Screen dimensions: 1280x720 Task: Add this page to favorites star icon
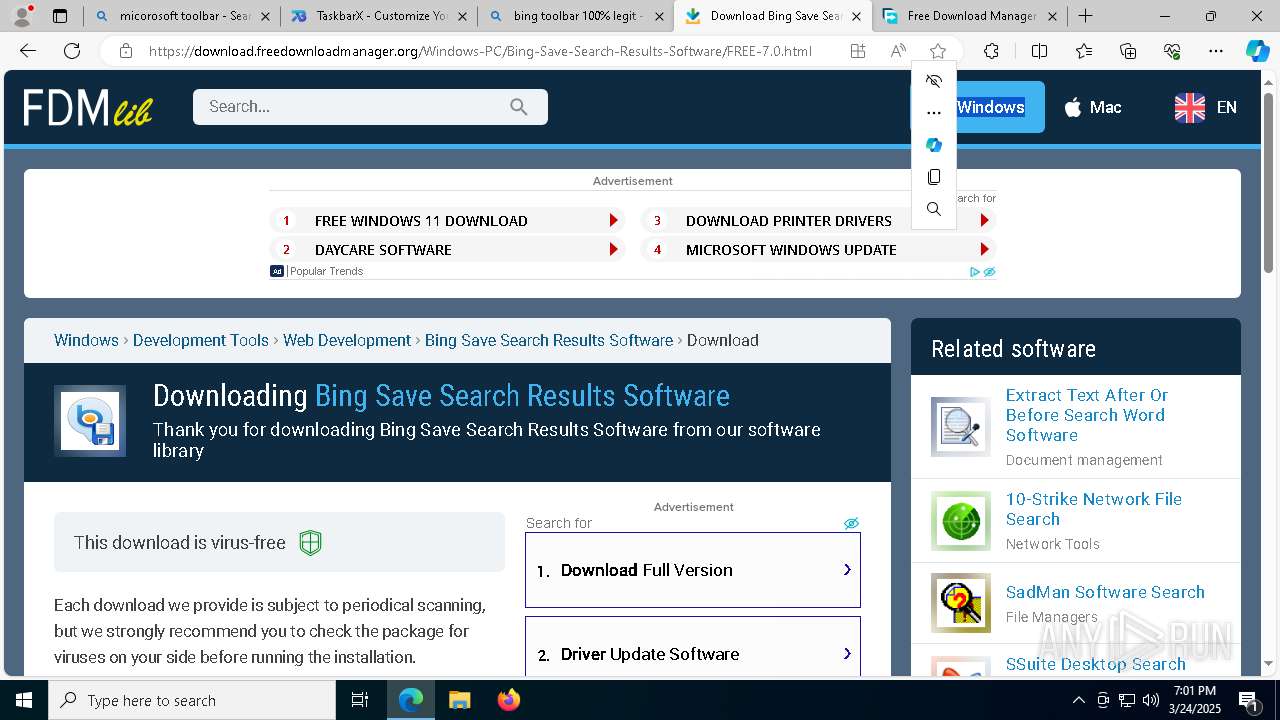(x=937, y=51)
